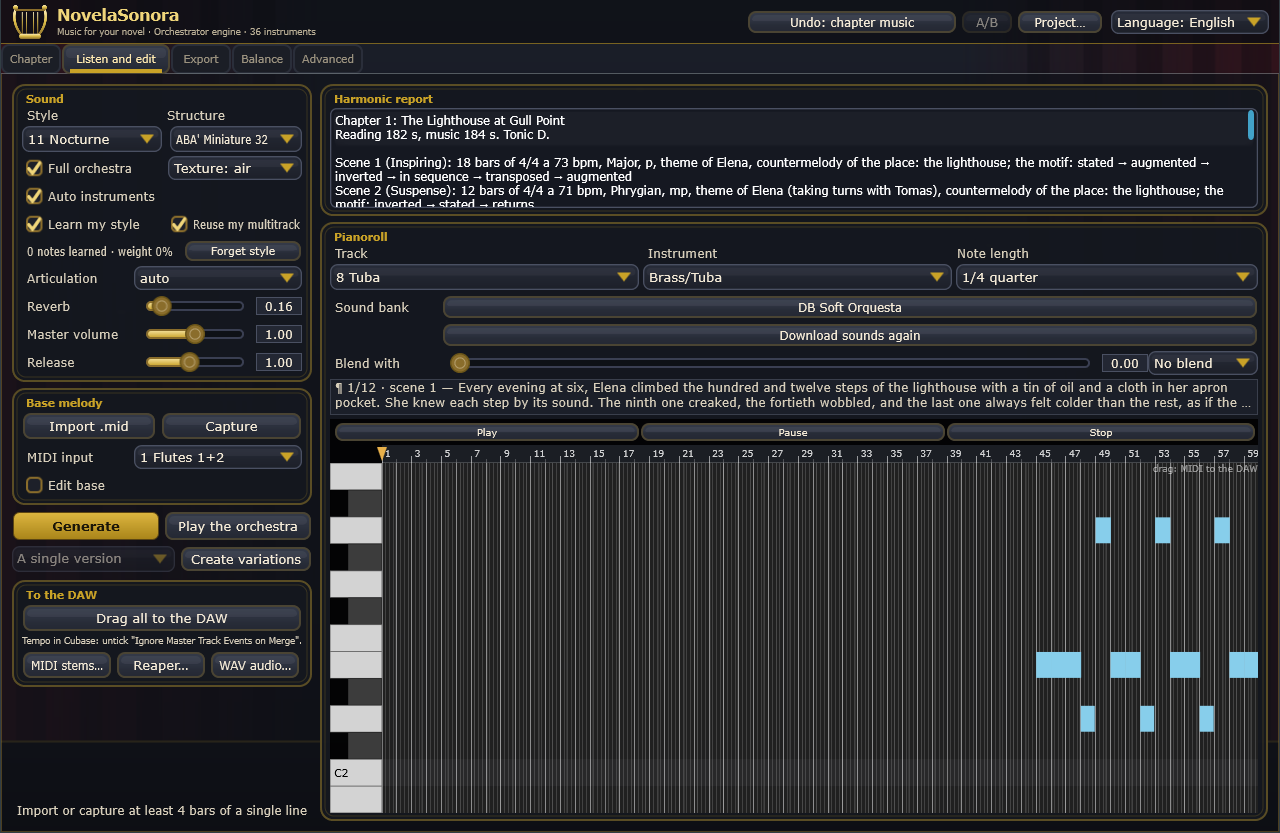Open the Style dropdown showing 11 Nocturne
The width and height of the screenshot is (1280, 833).
[93, 139]
